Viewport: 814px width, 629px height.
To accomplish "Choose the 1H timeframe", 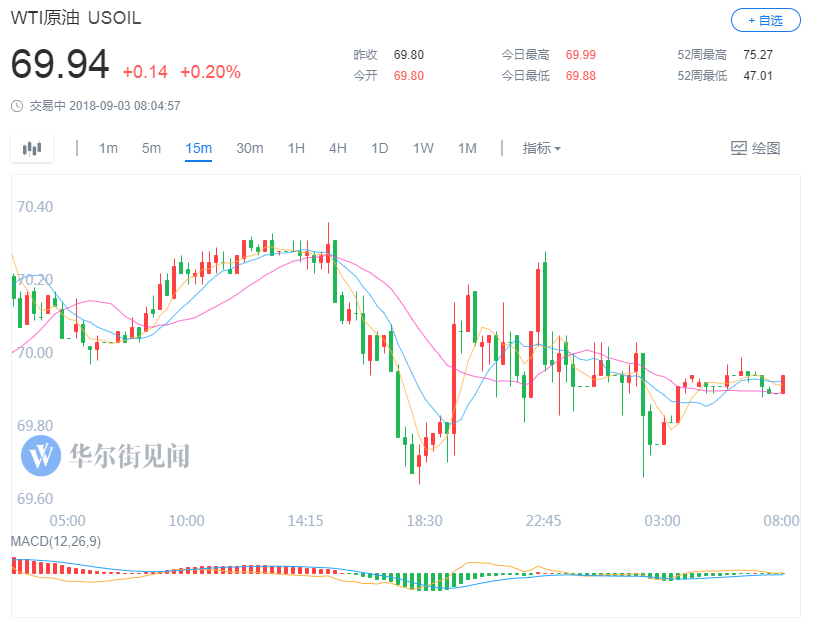I will click(x=296, y=148).
